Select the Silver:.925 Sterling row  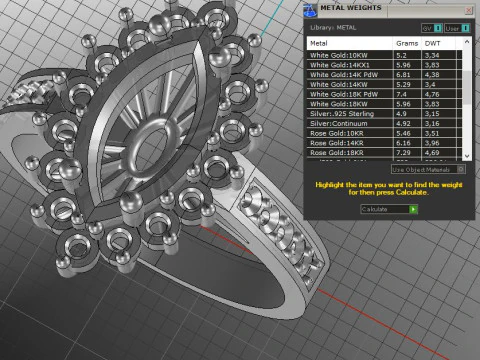(384, 114)
